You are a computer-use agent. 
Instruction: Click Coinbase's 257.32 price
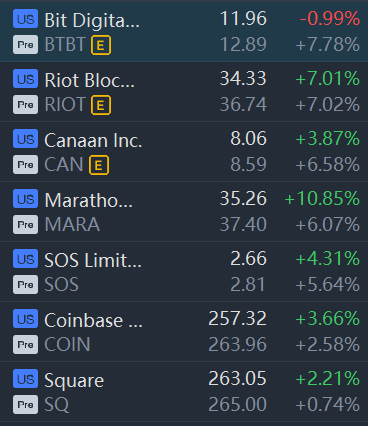pyautogui.click(x=237, y=319)
